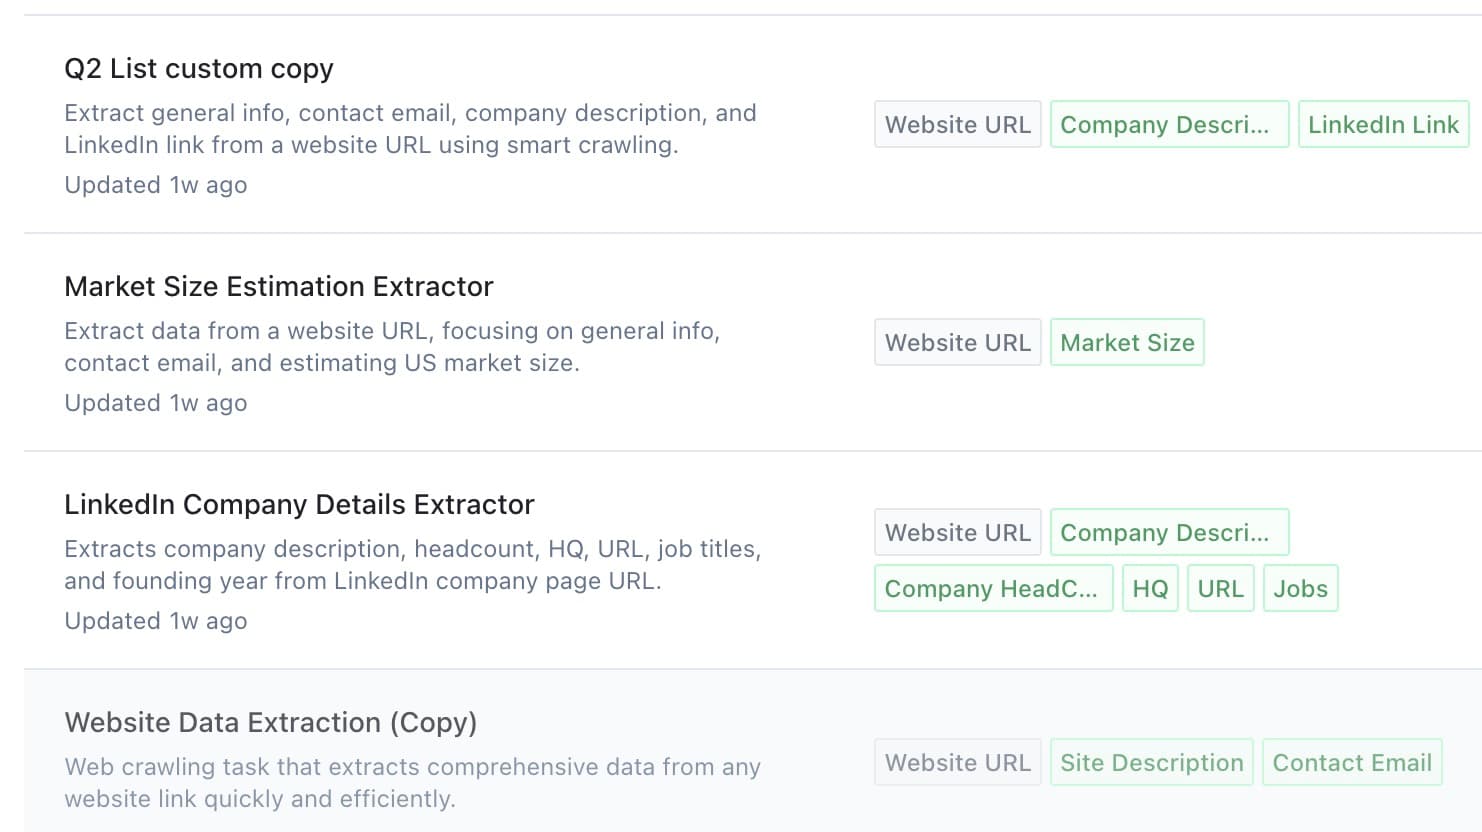Image resolution: width=1482 pixels, height=832 pixels.
Task: Click Website URL tag in Q2 List row
Action: click(957, 124)
